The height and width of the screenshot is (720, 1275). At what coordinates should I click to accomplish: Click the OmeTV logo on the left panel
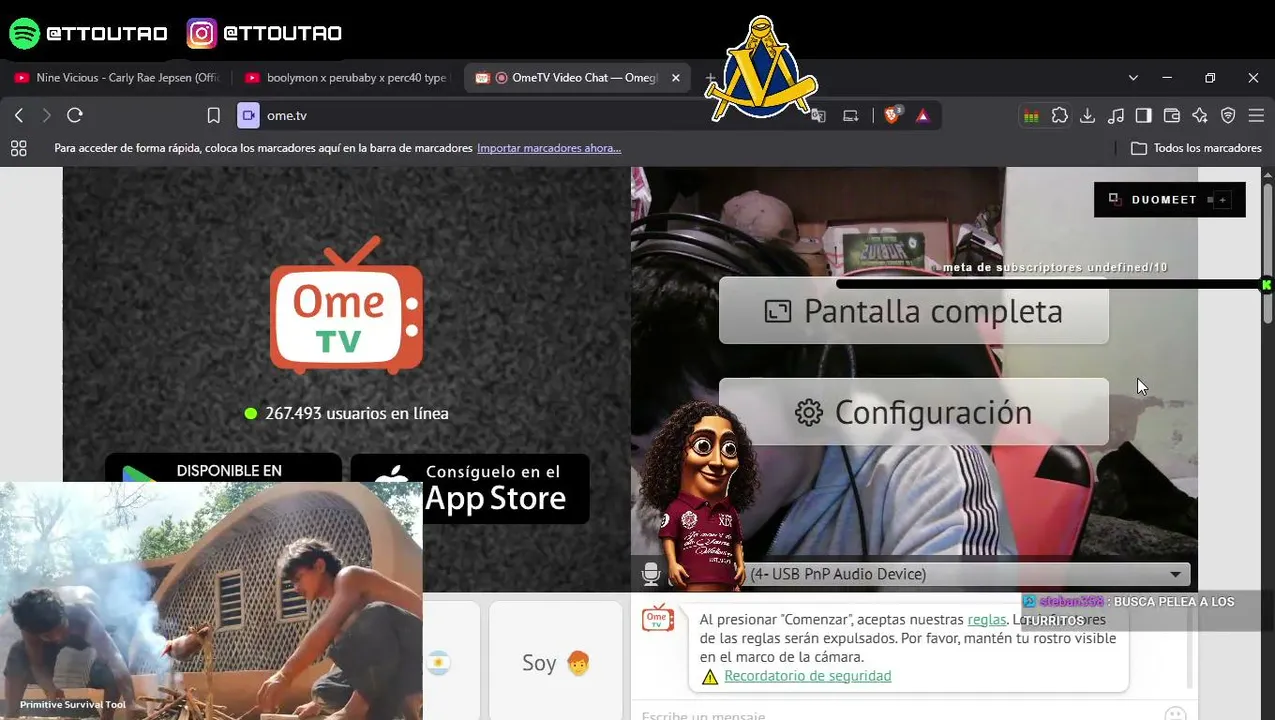(347, 305)
